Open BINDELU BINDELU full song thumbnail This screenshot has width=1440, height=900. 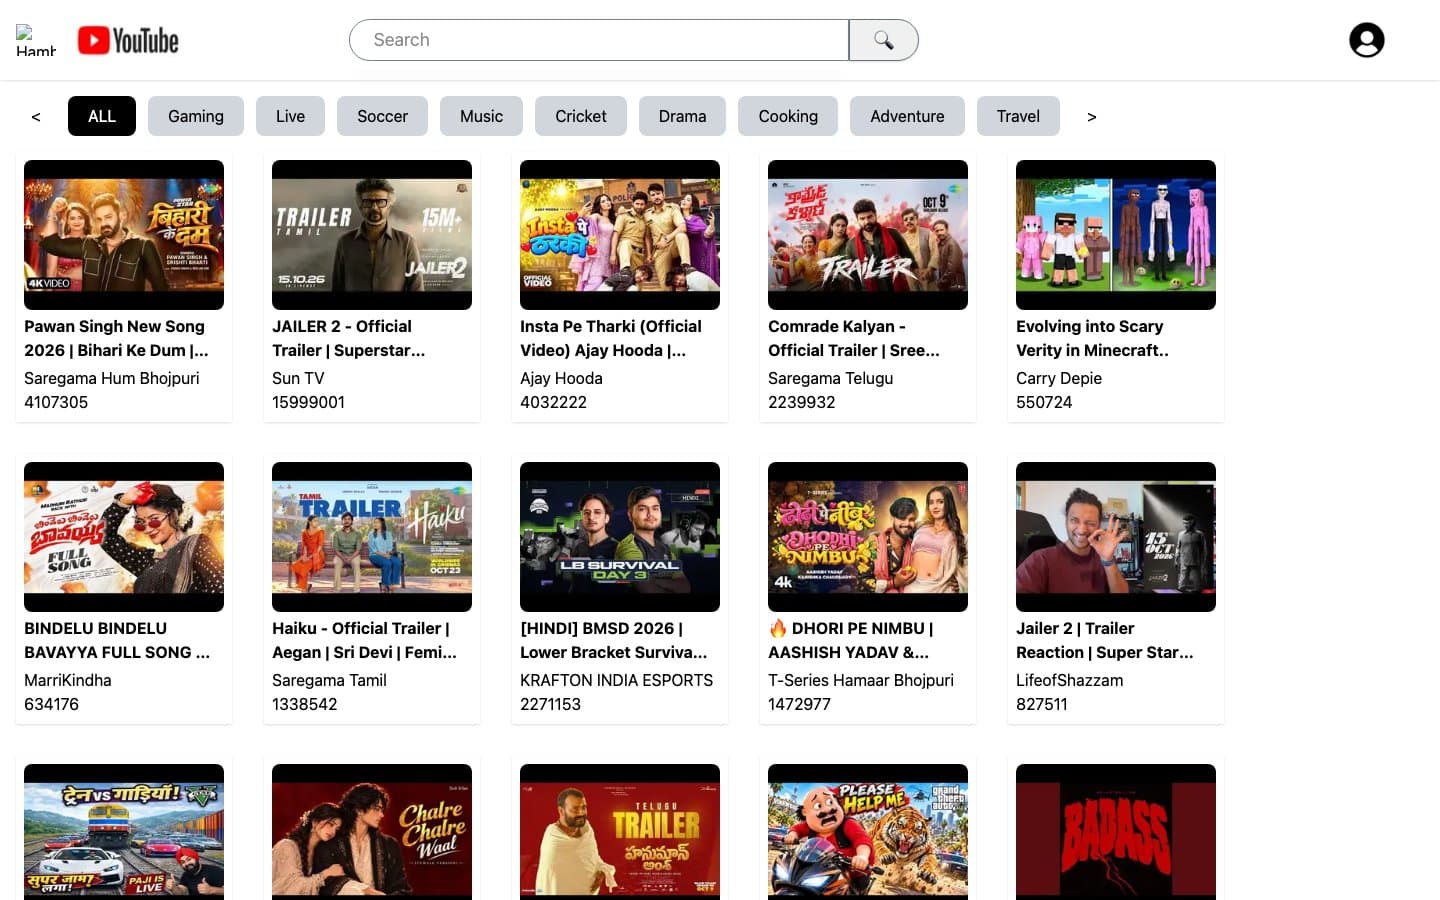click(x=124, y=537)
